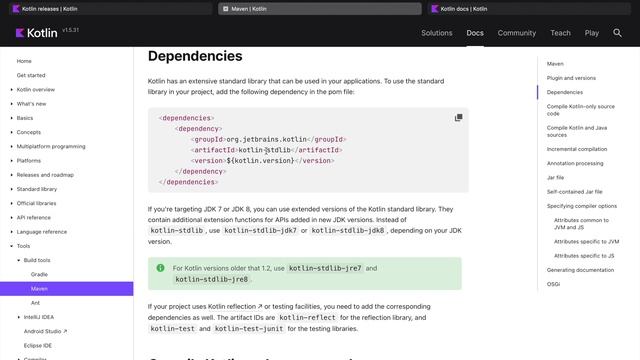
Task: Open Docs in top navigation
Action: (475, 33)
